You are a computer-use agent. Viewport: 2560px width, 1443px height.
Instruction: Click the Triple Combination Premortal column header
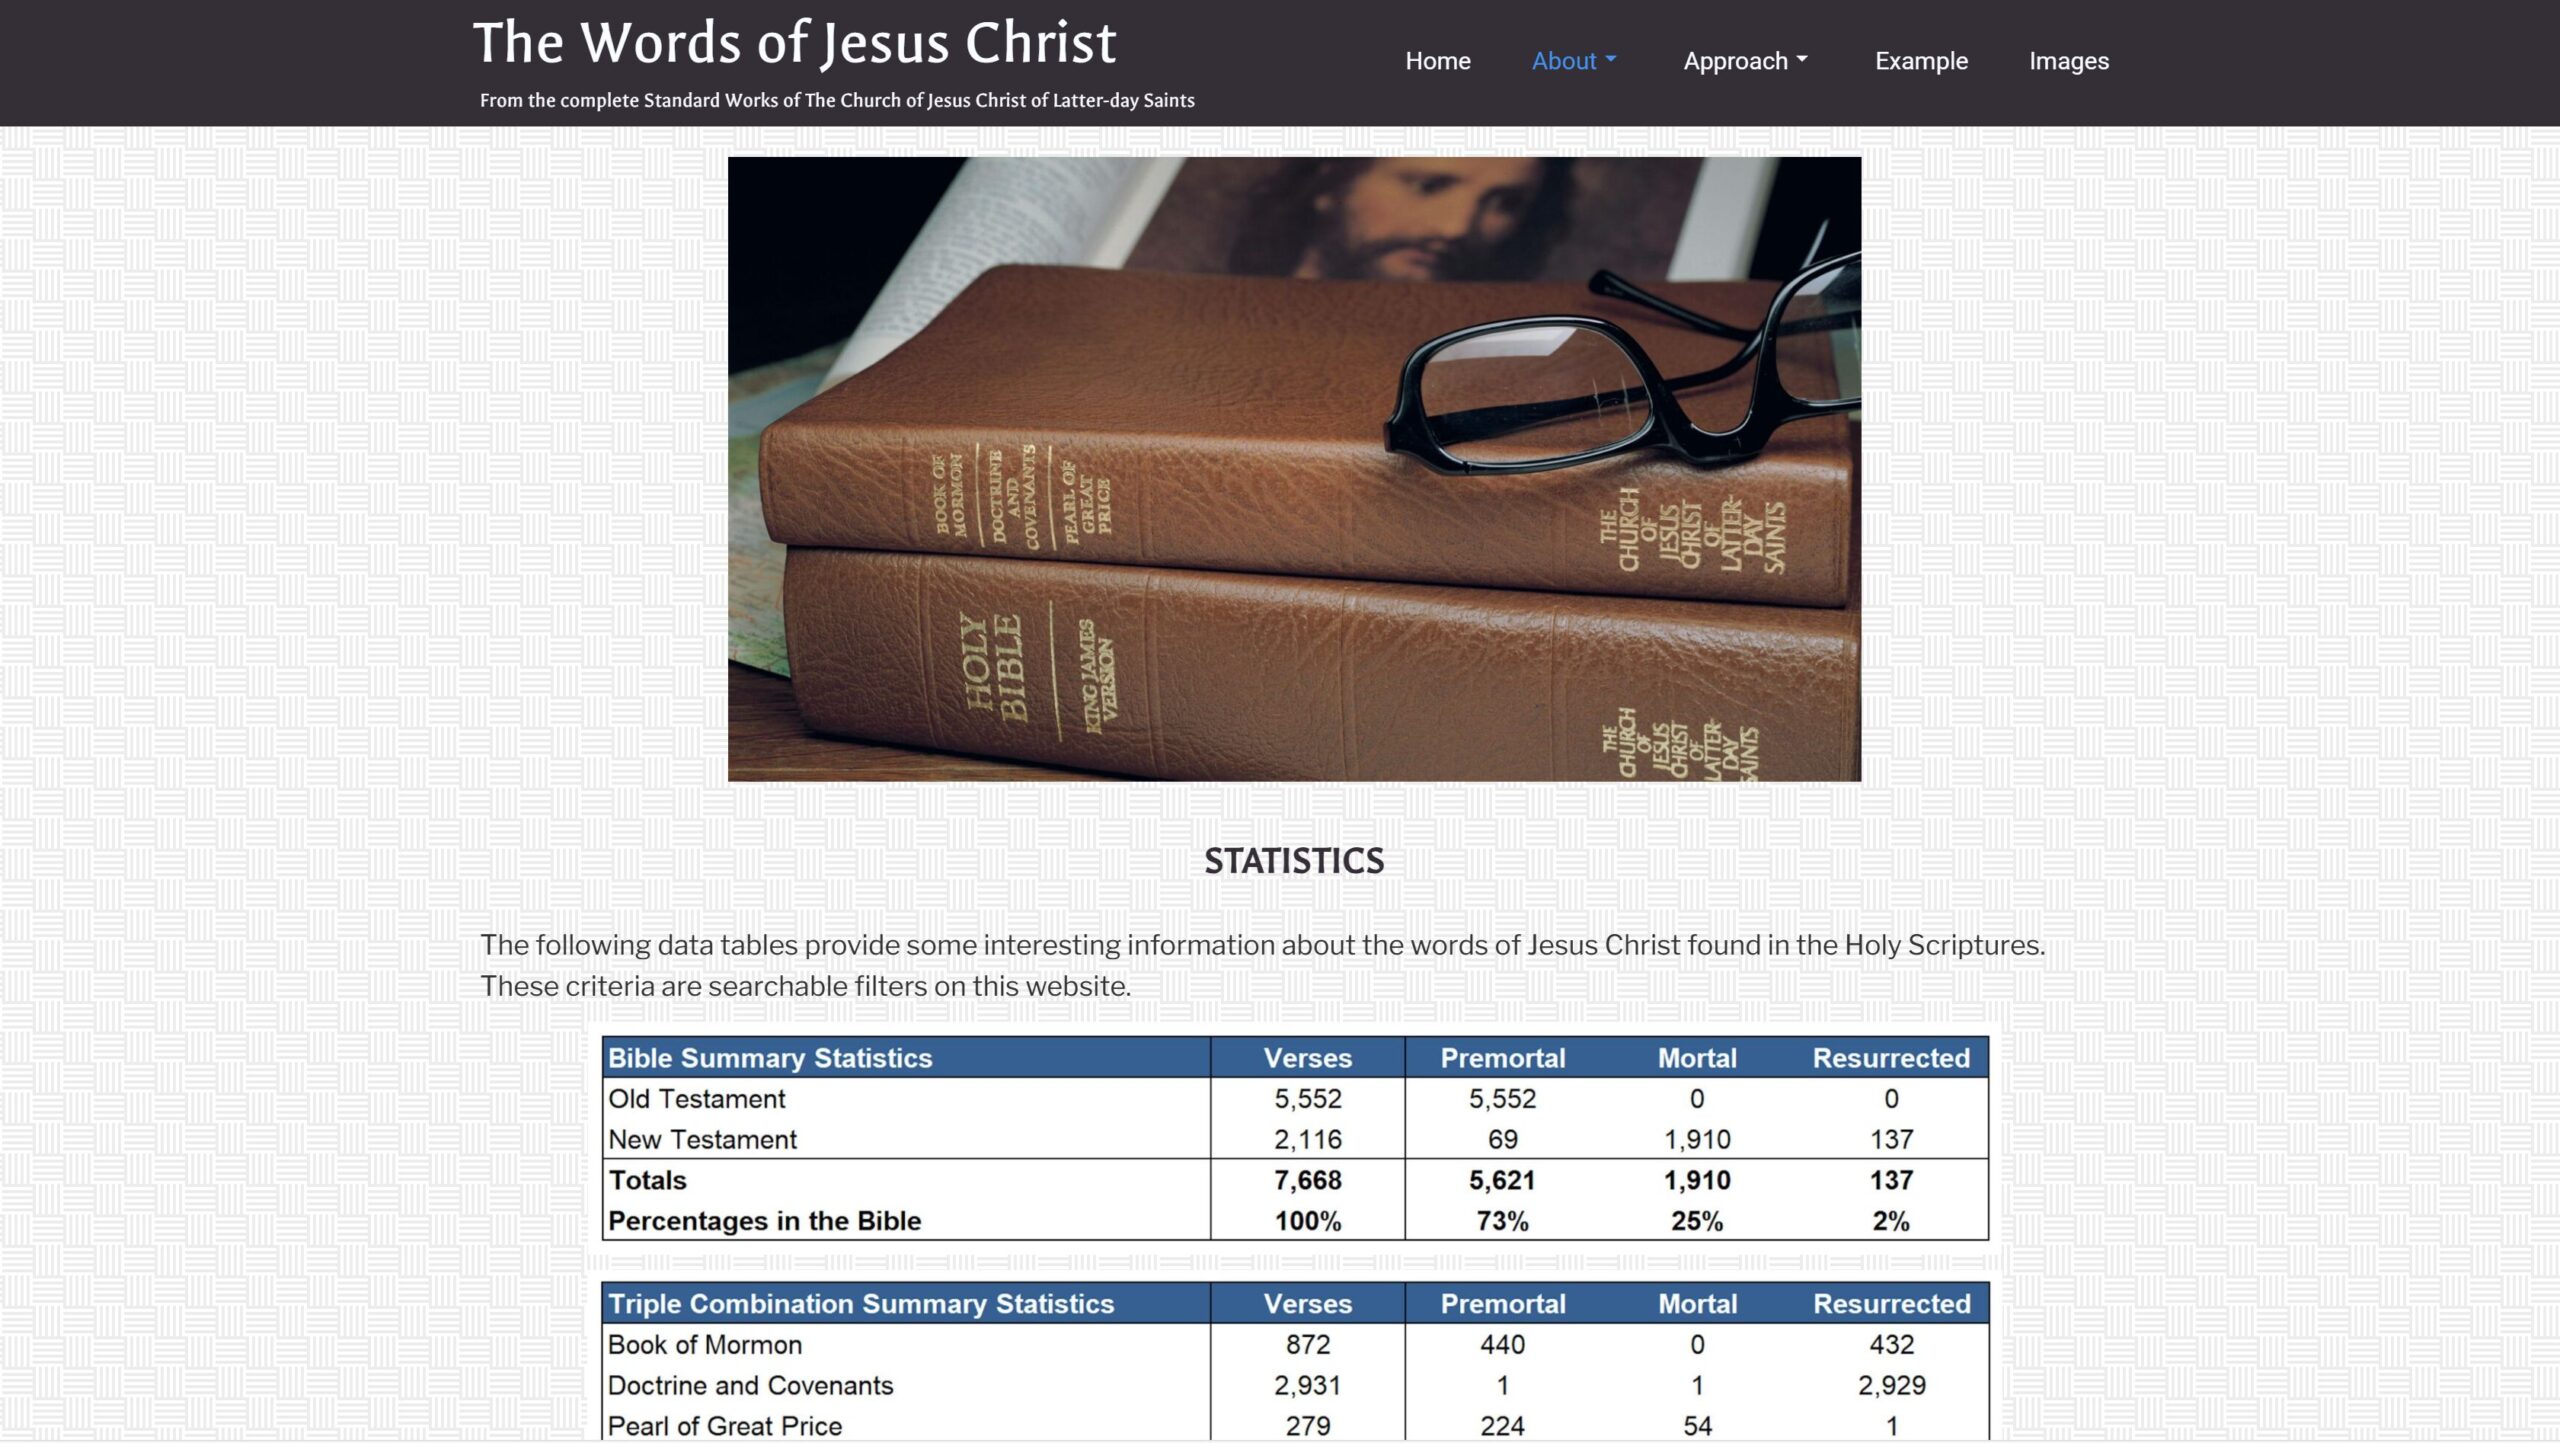(x=1502, y=1304)
